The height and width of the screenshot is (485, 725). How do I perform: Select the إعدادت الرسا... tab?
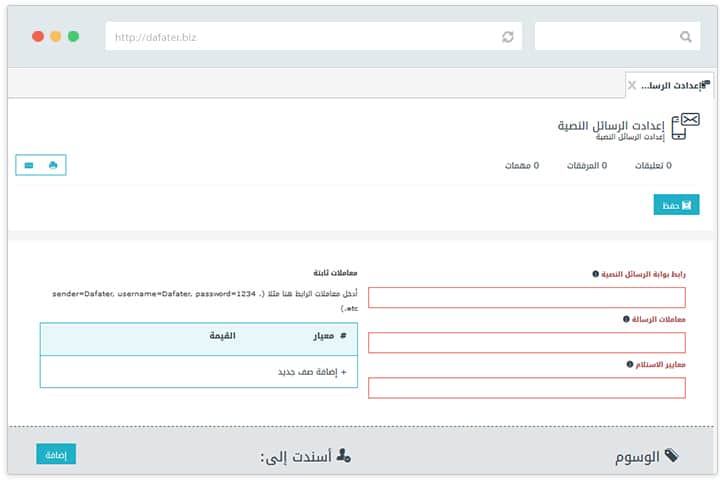click(669, 85)
